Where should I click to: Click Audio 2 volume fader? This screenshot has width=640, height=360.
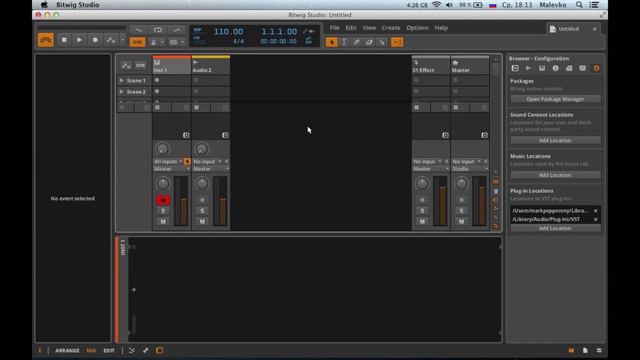(222, 201)
